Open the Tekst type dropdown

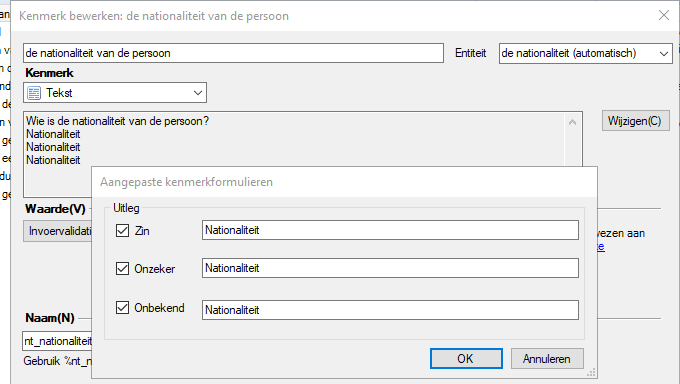pos(115,93)
